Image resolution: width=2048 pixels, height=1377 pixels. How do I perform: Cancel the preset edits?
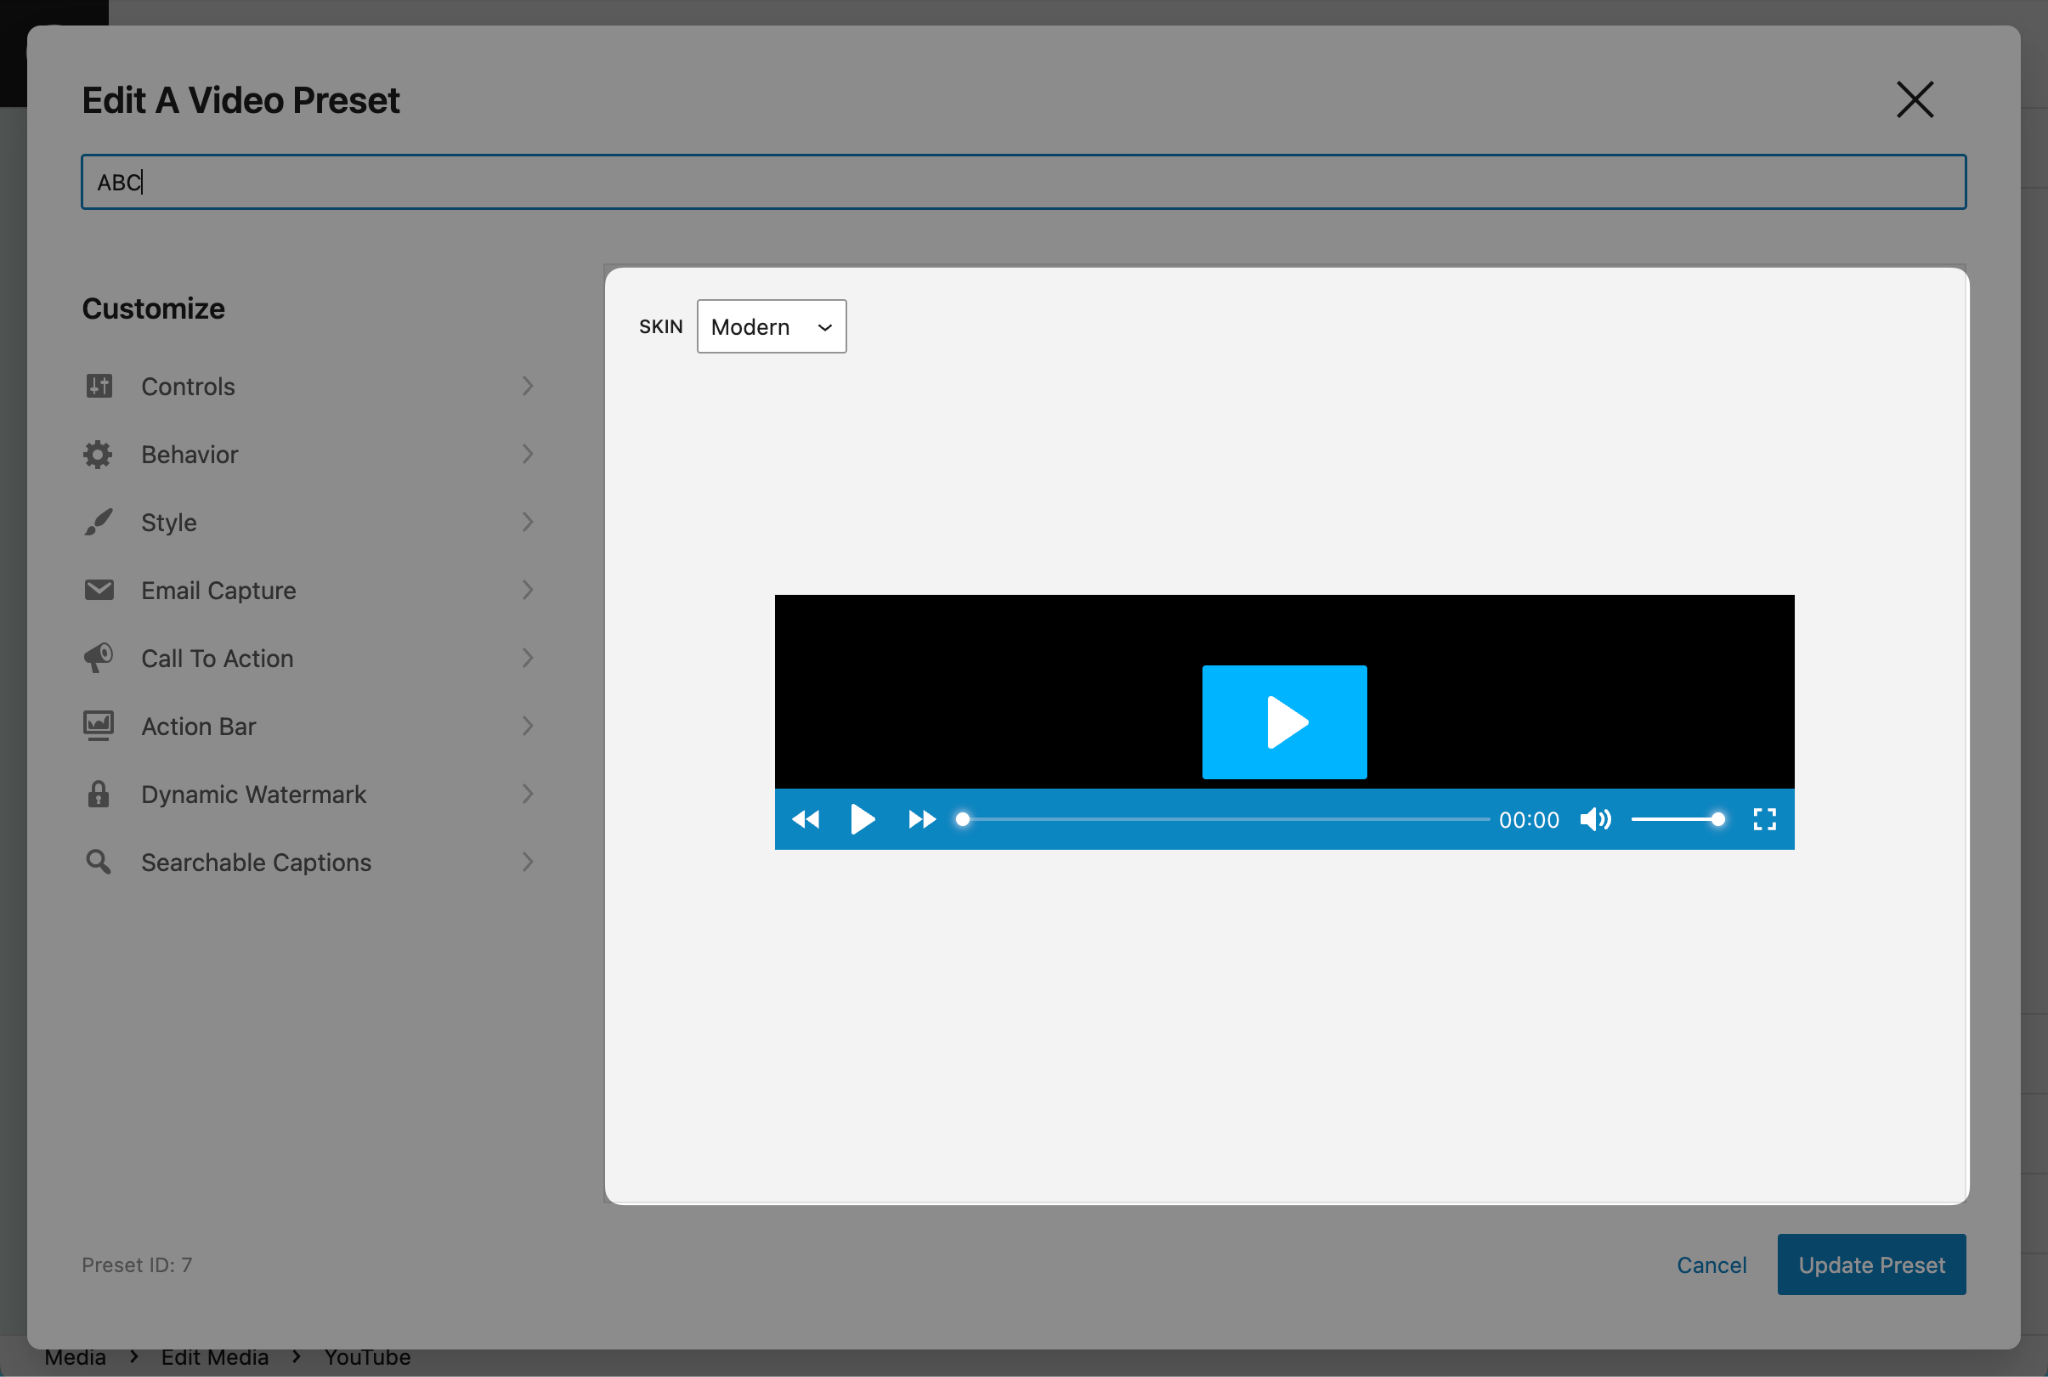(1711, 1264)
